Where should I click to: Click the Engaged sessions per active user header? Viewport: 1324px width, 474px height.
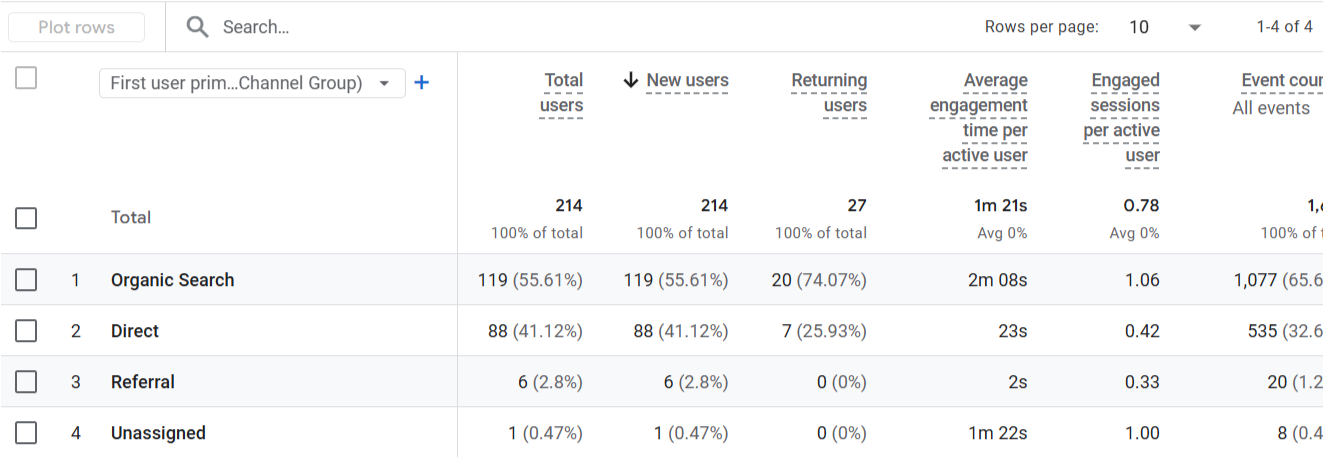(1122, 118)
